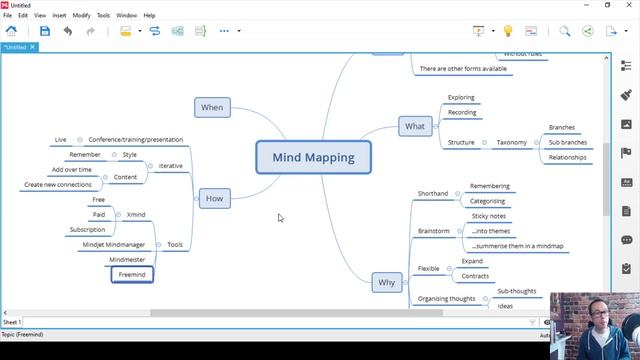Click the horizontal scrollbar thumb
Viewport: 640px width, 360px height.
(x=296, y=313)
